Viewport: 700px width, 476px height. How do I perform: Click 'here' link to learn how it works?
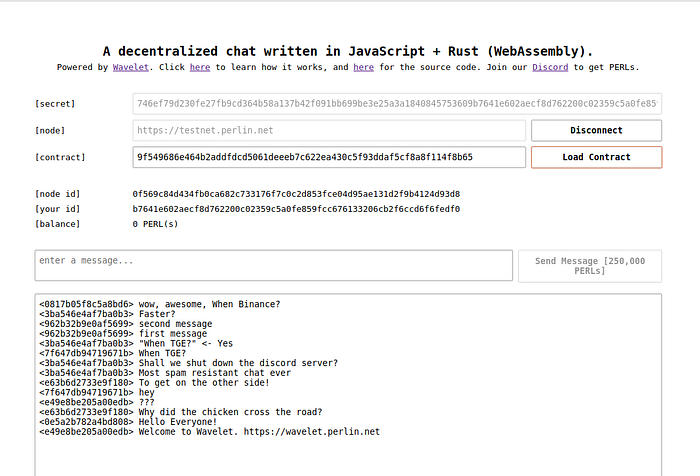[200, 67]
